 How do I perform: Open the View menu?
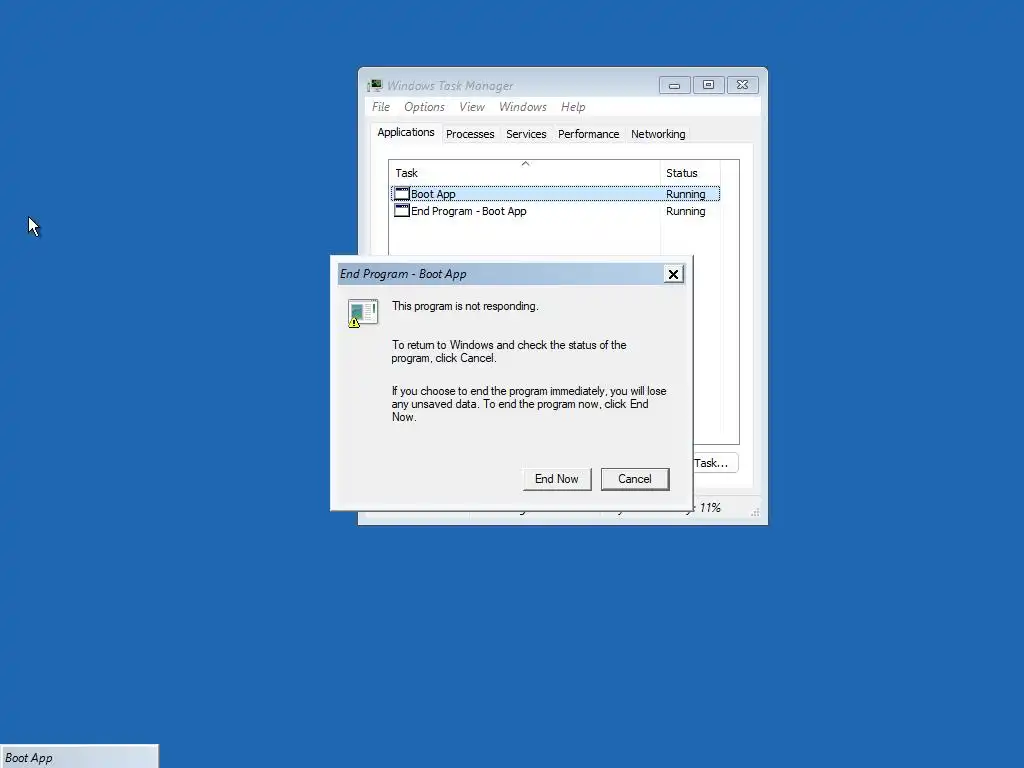click(x=472, y=106)
